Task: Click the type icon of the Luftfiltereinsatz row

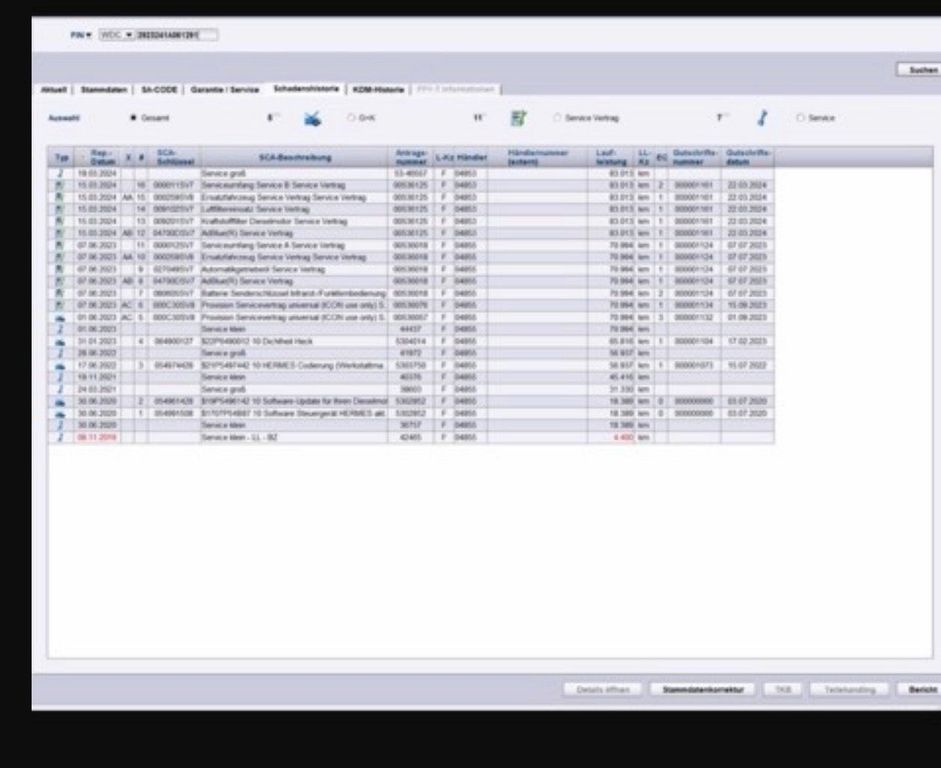Action: 61,209
